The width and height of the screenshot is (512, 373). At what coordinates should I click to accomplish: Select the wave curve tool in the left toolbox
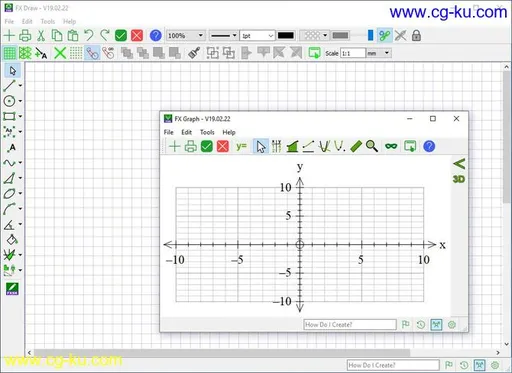click(9, 162)
